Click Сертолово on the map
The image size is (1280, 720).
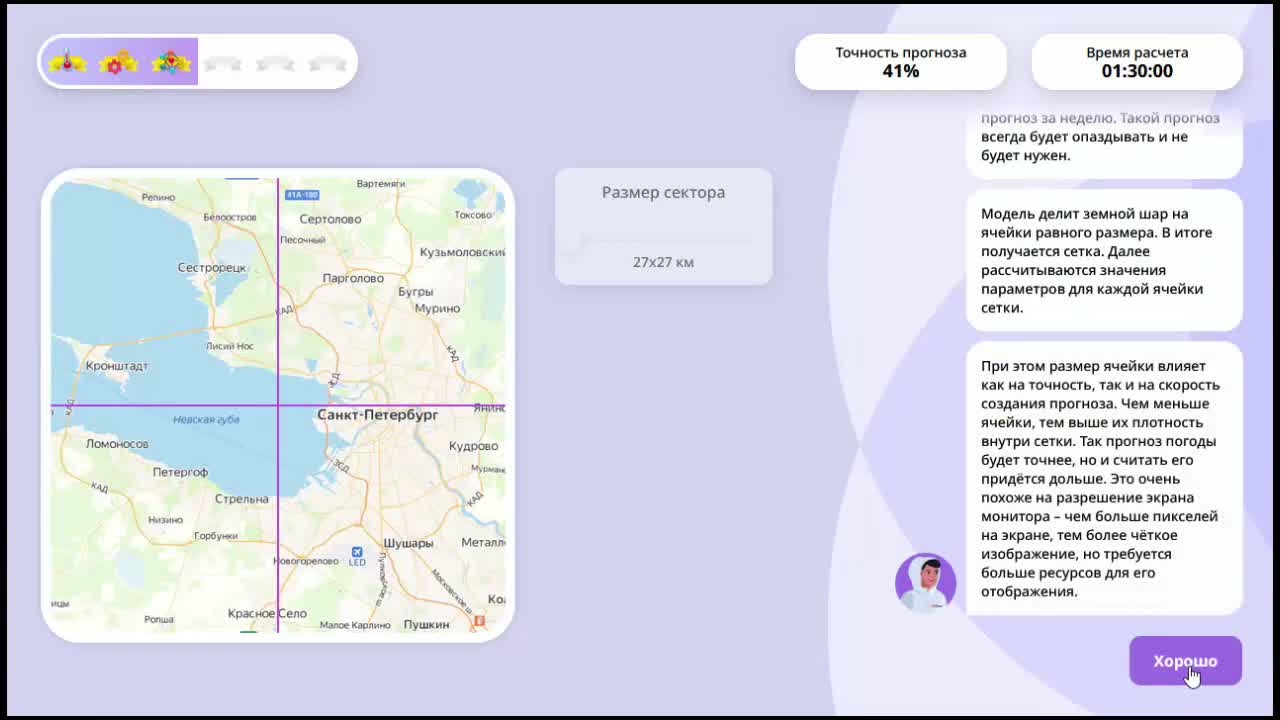330,219
